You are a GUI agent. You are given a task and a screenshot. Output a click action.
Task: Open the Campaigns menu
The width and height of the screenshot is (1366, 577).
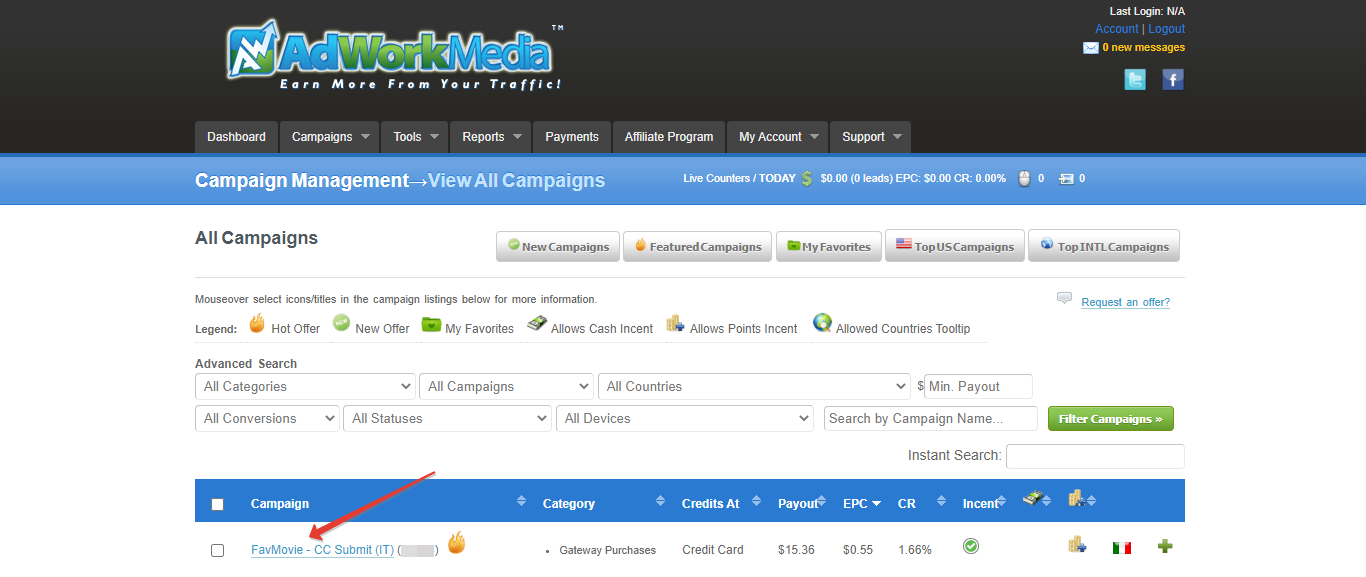click(322, 137)
